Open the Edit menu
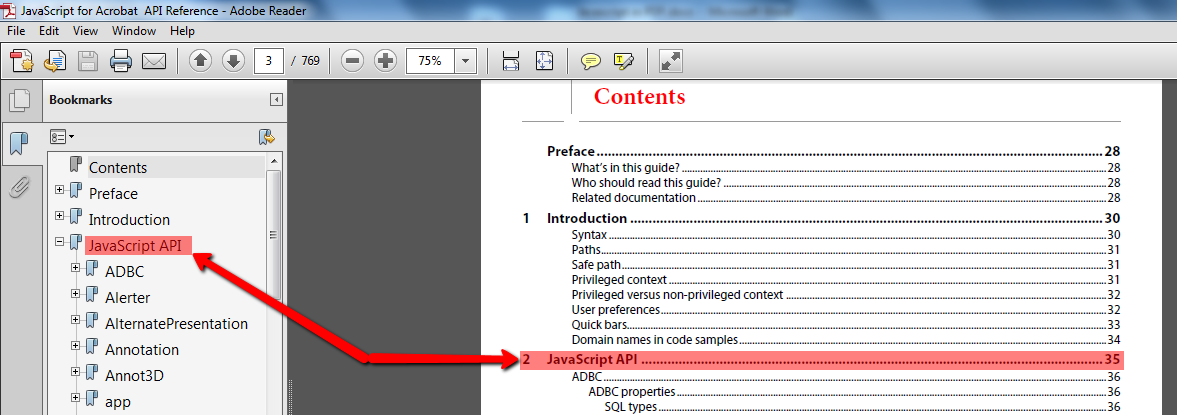The image size is (1177, 415). click(x=49, y=31)
